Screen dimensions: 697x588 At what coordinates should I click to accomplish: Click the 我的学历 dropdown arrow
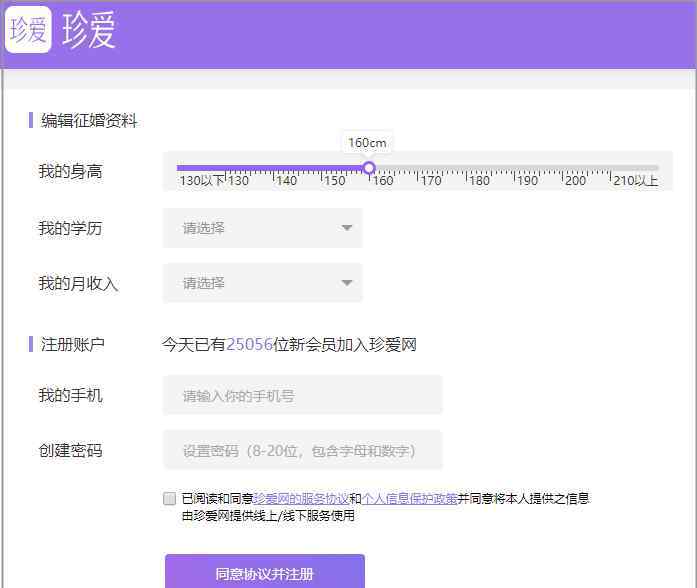pos(347,228)
